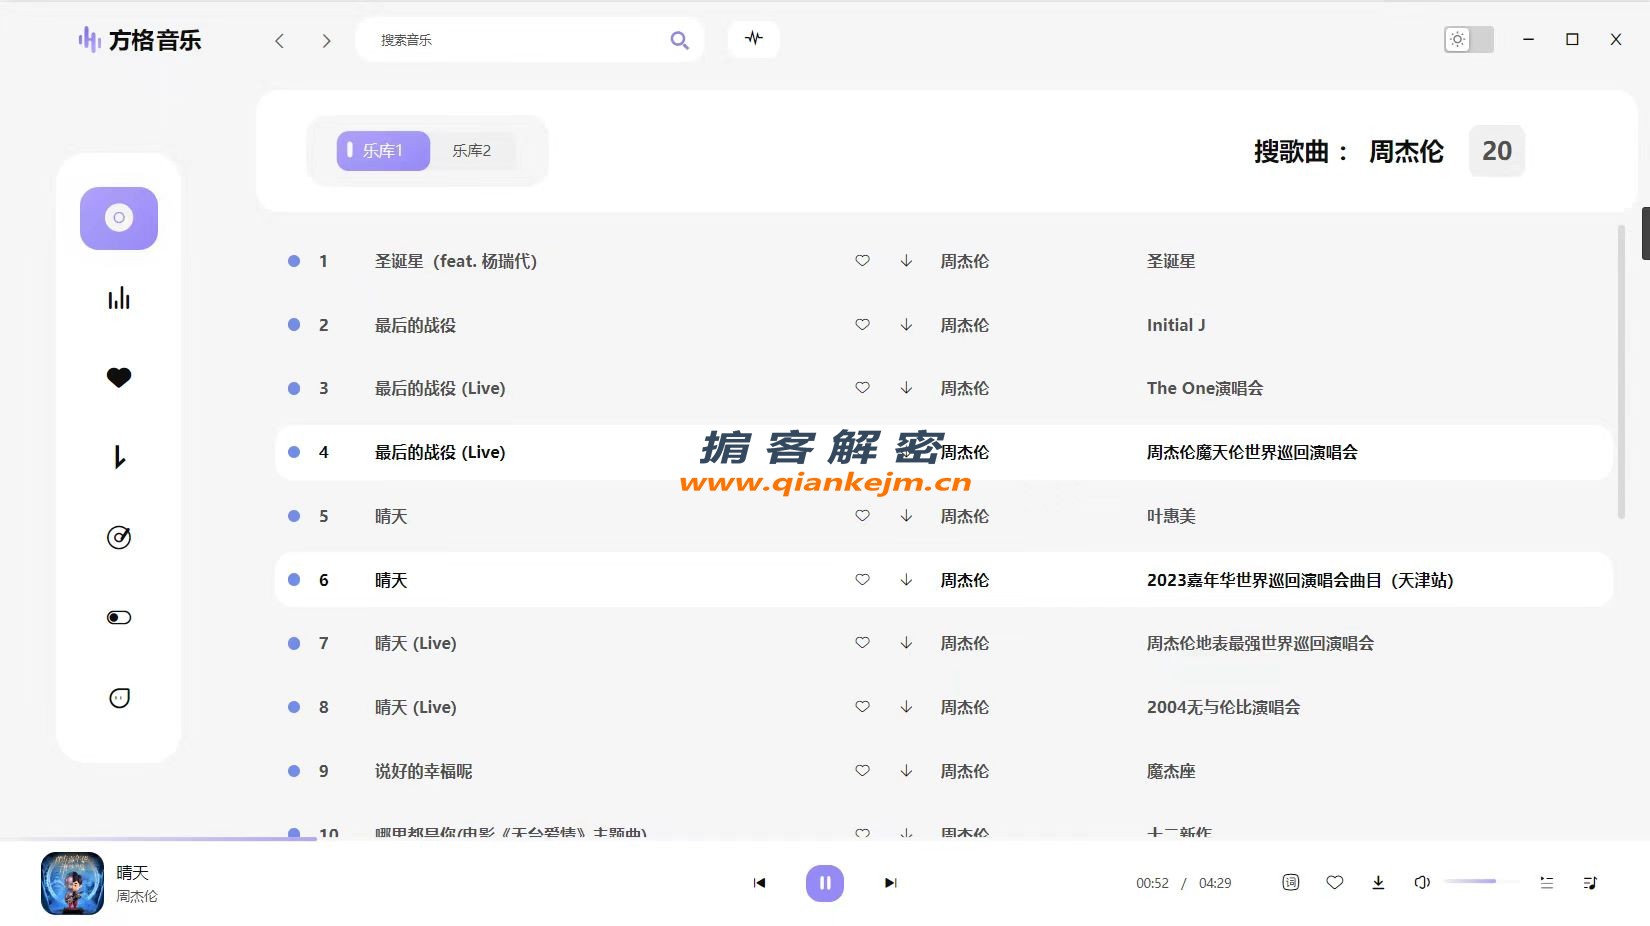Skip to next track
Viewport: 1650px width, 926px height.
(x=890, y=883)
